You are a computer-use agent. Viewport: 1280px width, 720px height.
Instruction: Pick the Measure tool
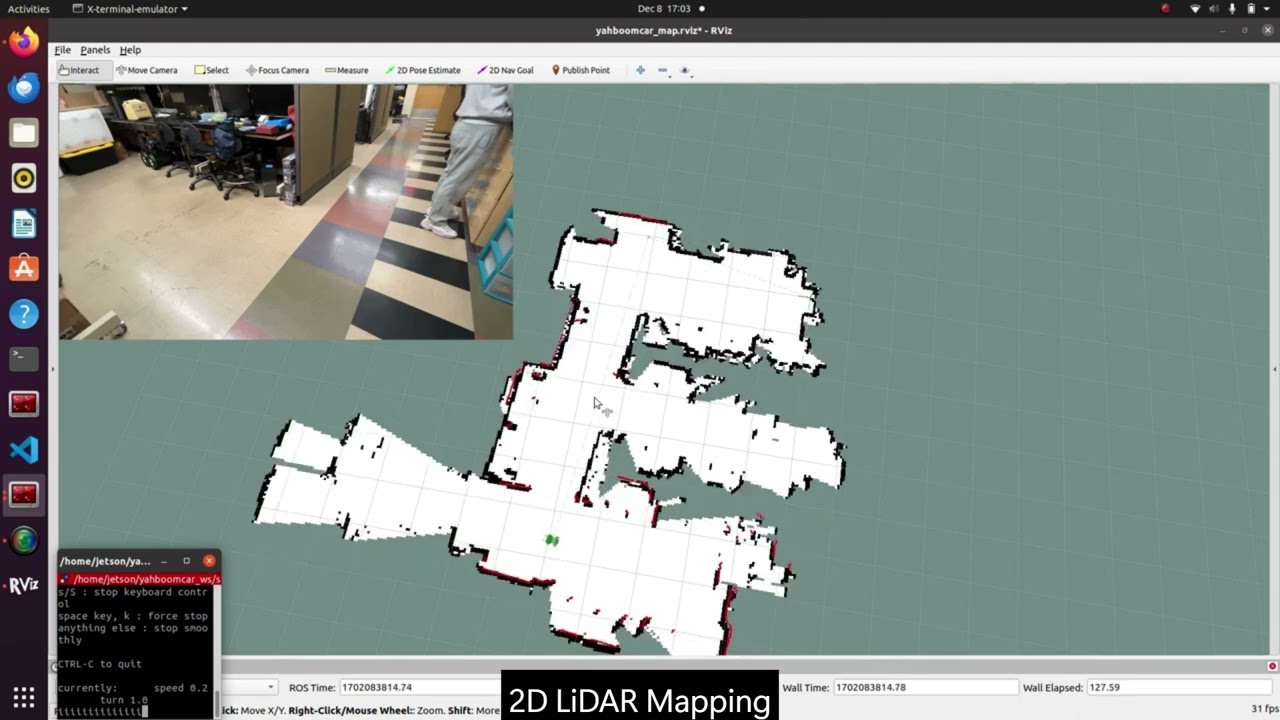pyautogui.click(x=347, y=70)
